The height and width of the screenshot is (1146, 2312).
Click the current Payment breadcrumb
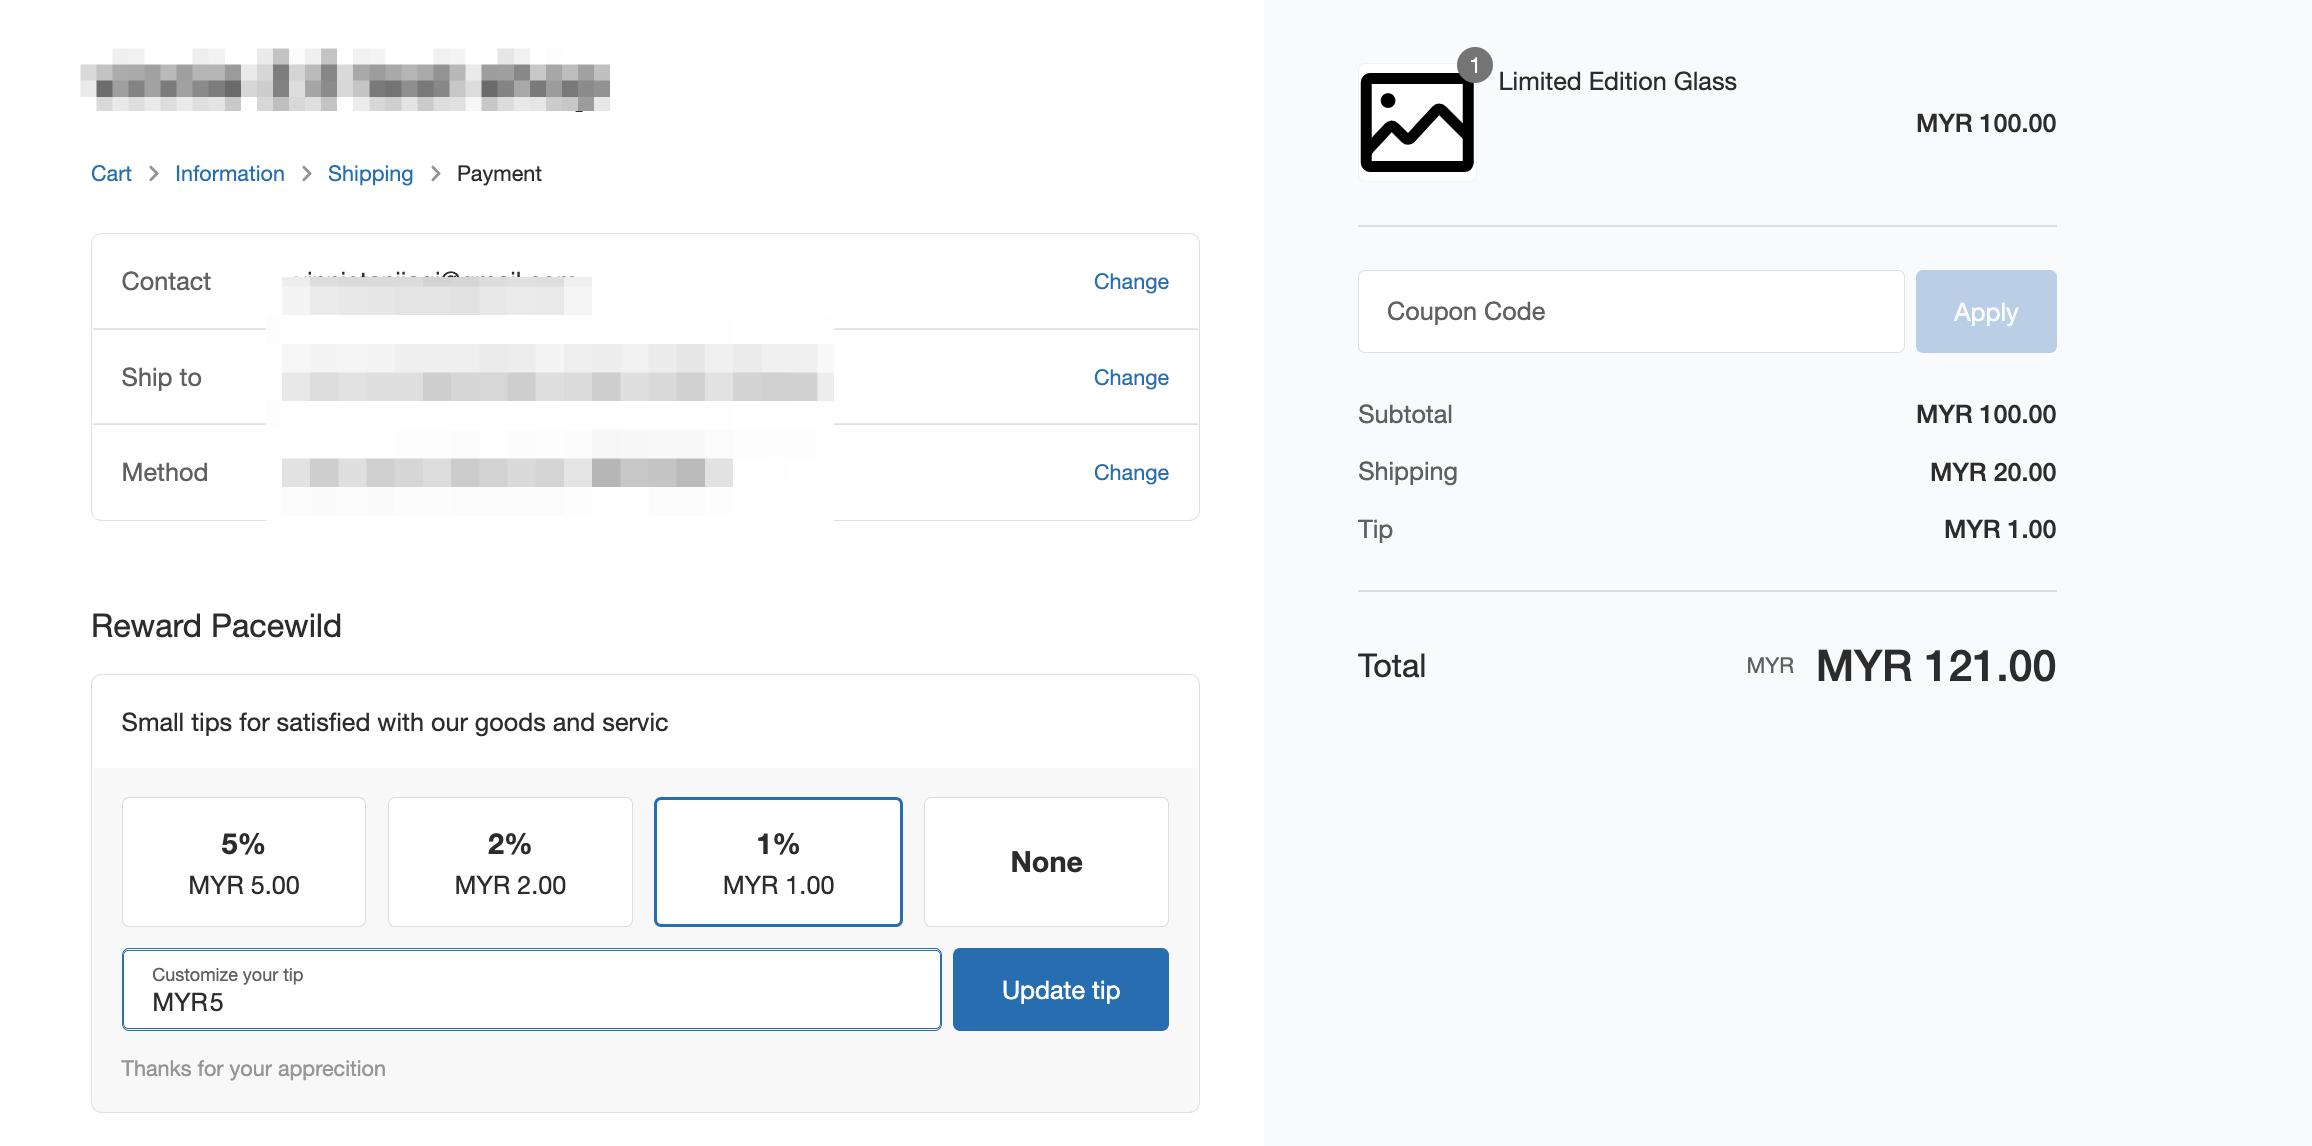[499, 174]
